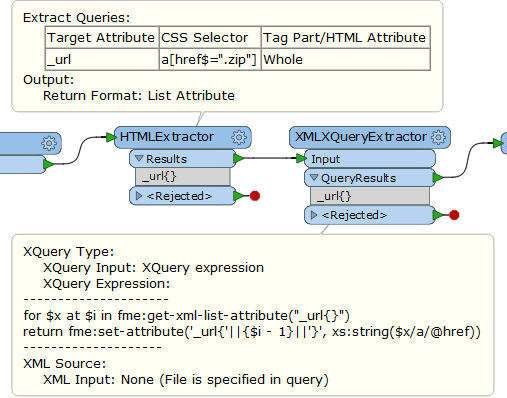The image size is (507, 398).
Task: Select the green output arrow of Results port
Action: click(x=239, y=159)
